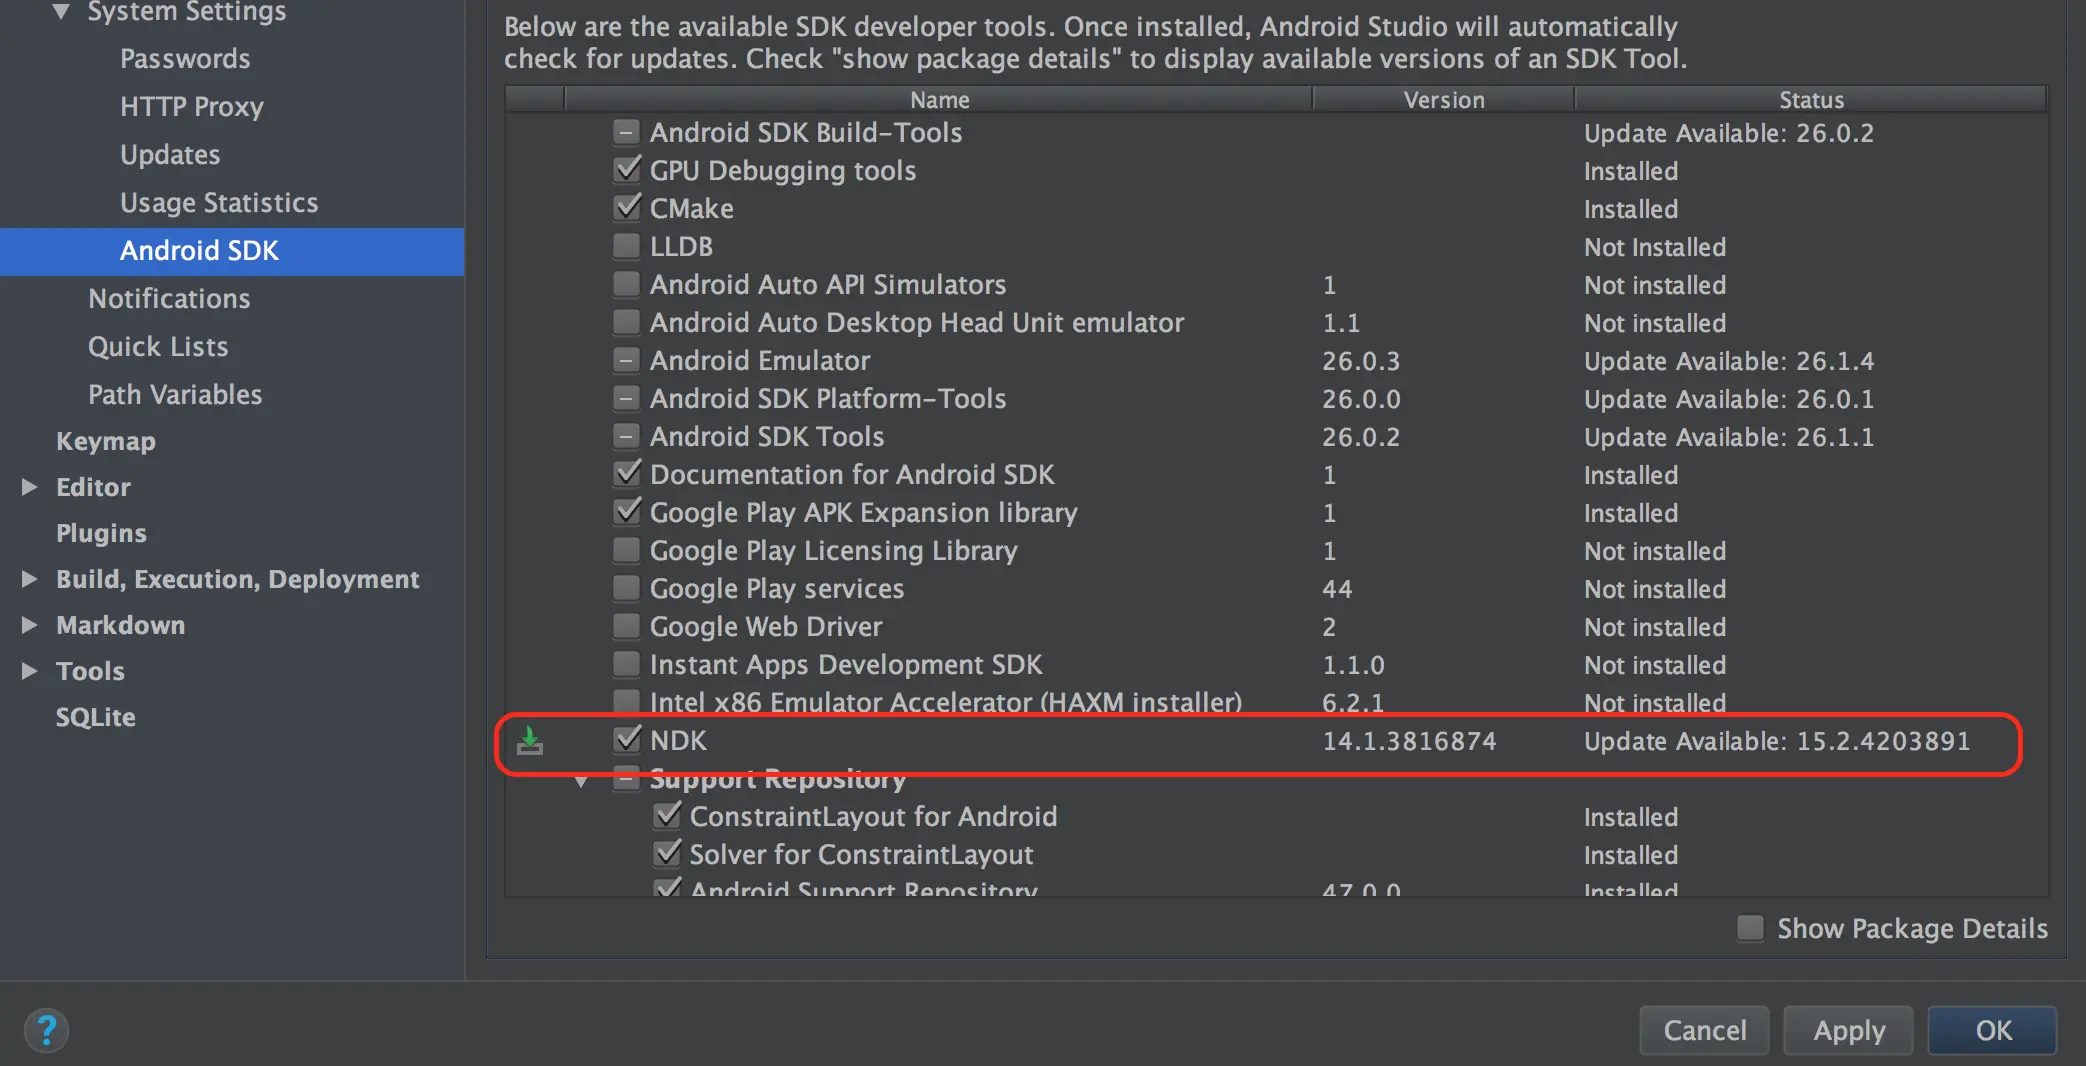The image size is (2086, 1066).
Task: Expand the Tools settings section
Action: [x=30, y=671]
